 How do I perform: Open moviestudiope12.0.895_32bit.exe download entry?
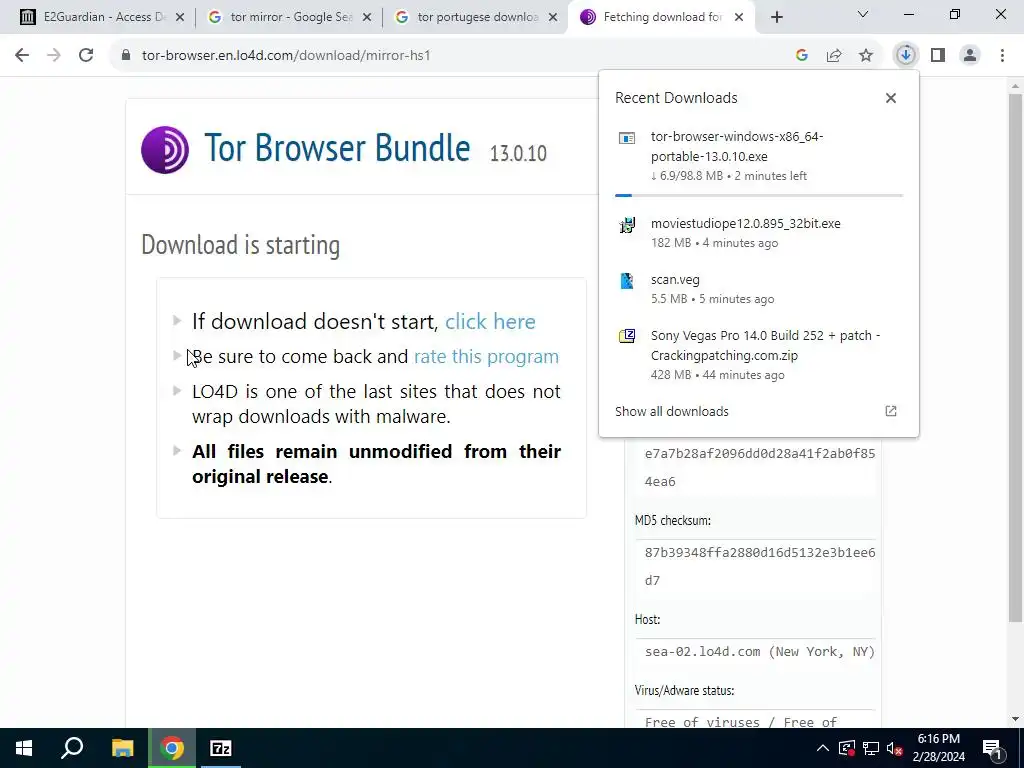click(x=759, y=232)
